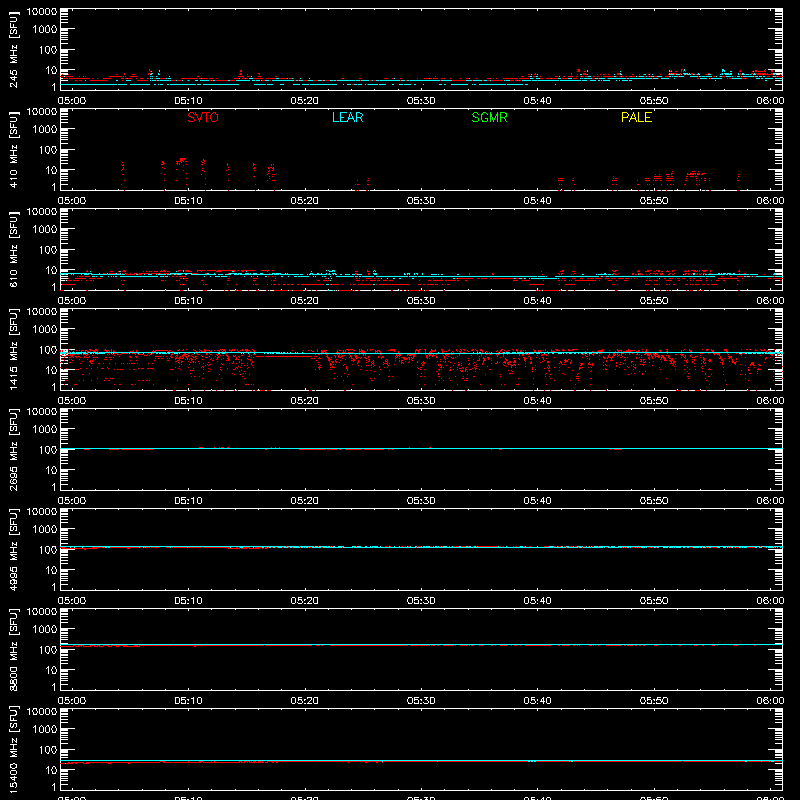This screenshot has height=800, width=800.
Task: Click 05:20 time label below 410 MHz plot
Action: coord(305,201)
